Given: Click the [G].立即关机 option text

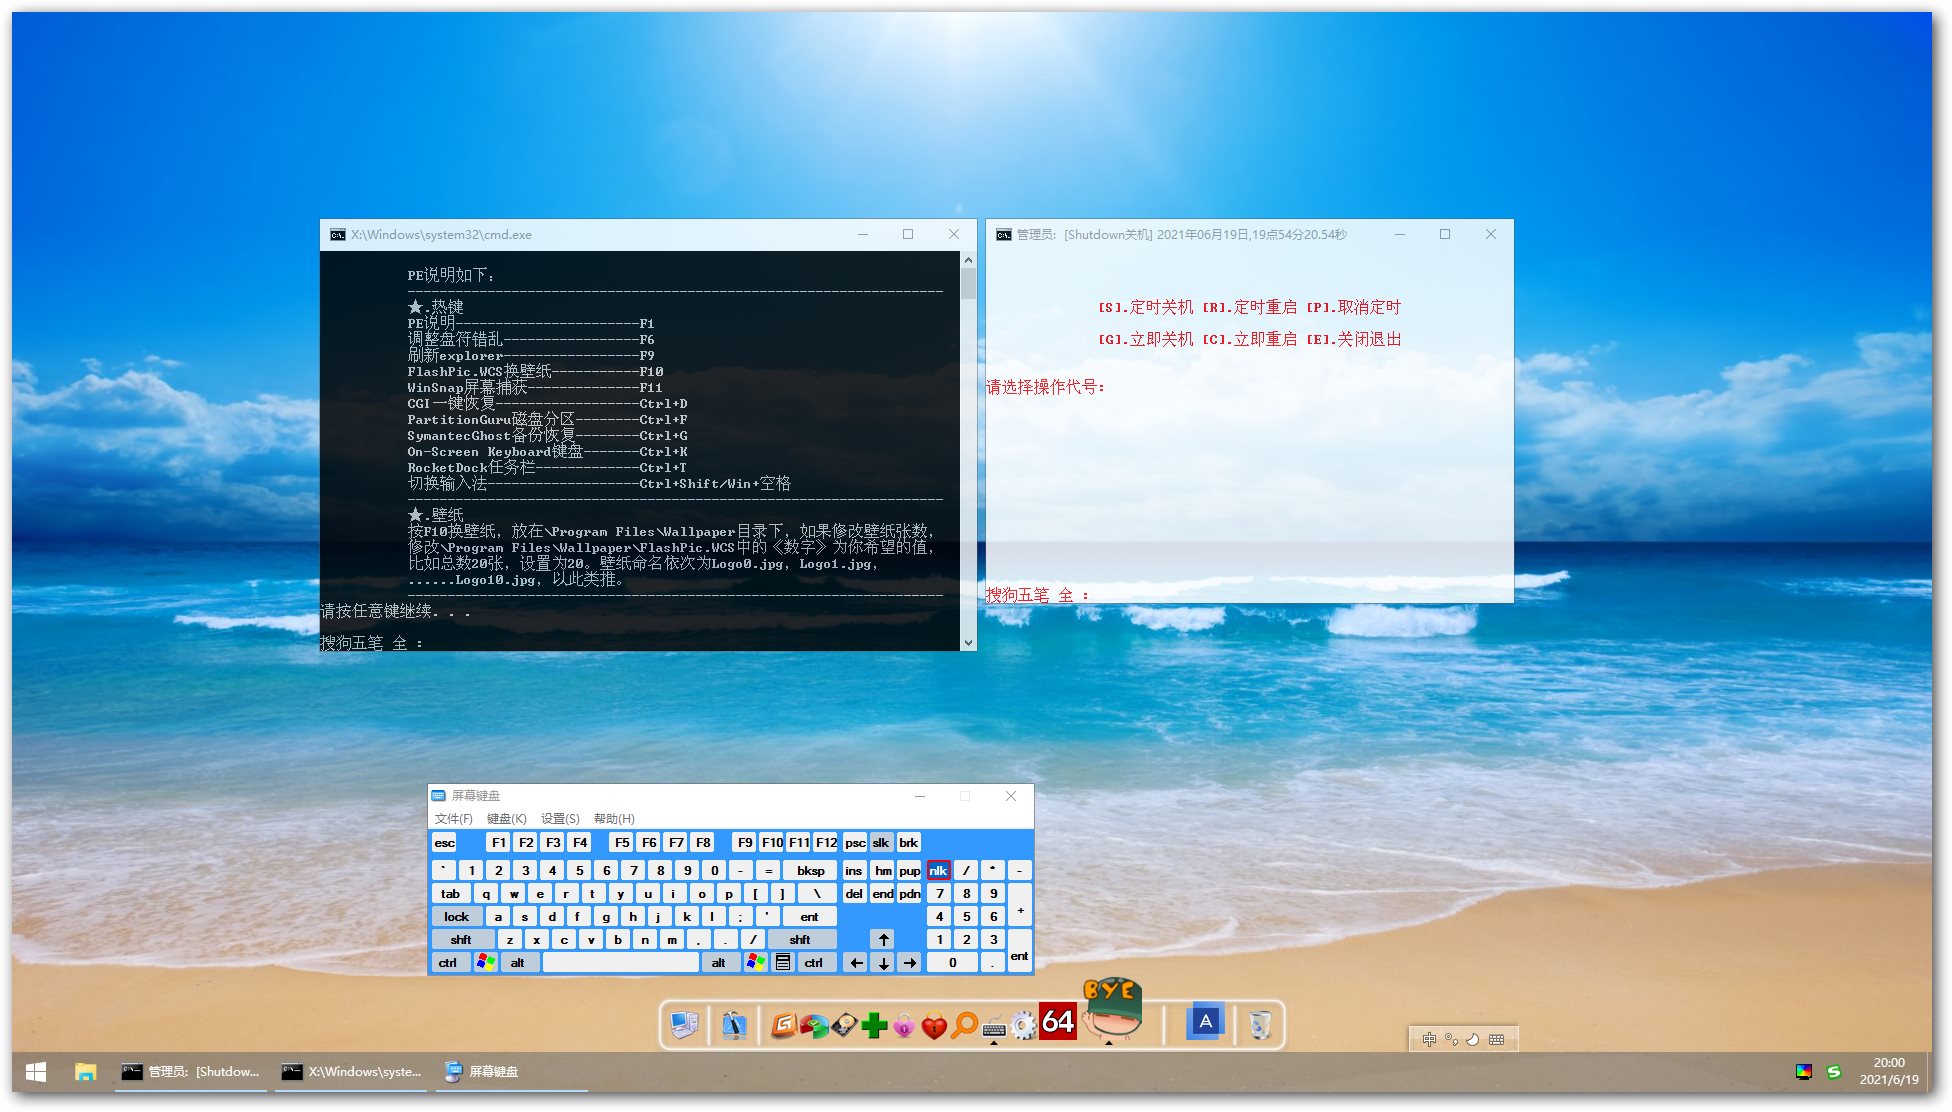Looking at the screenshot, I should tap(1146, 339).
